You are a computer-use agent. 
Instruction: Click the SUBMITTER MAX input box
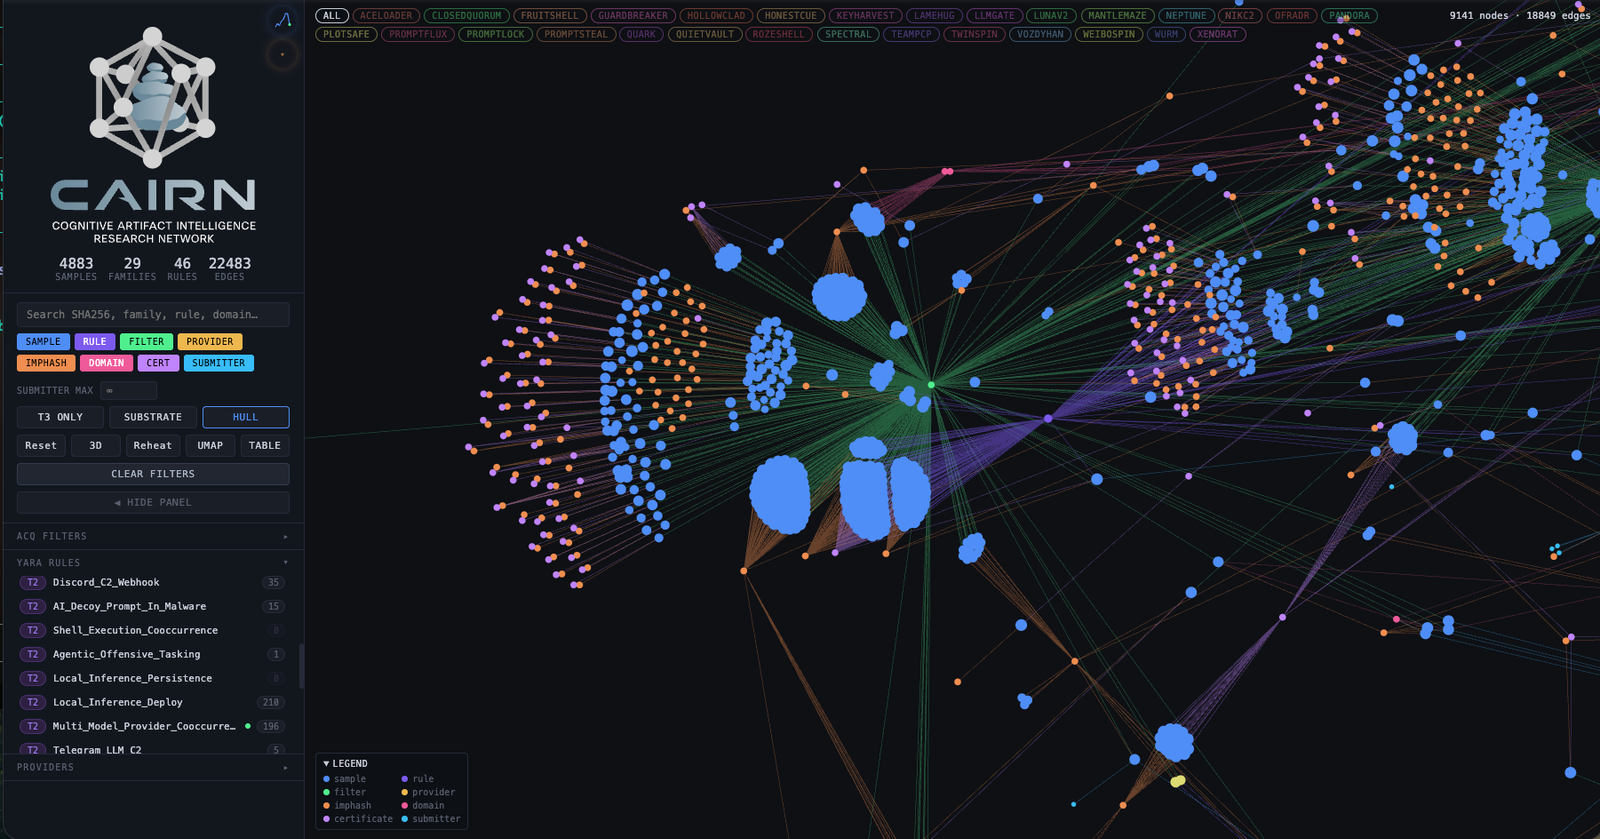click(129, 390)
